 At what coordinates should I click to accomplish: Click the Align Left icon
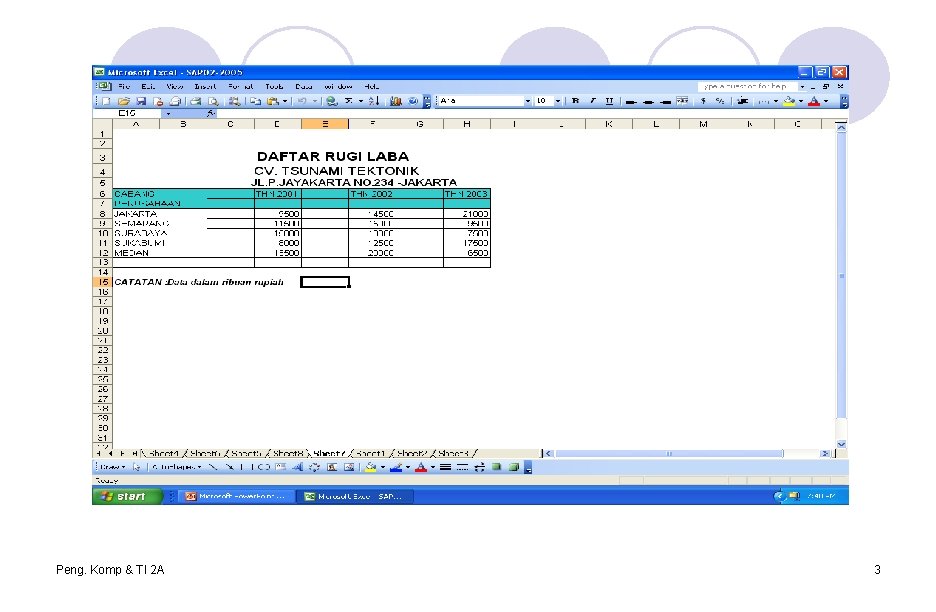click(x=631, y=102)
